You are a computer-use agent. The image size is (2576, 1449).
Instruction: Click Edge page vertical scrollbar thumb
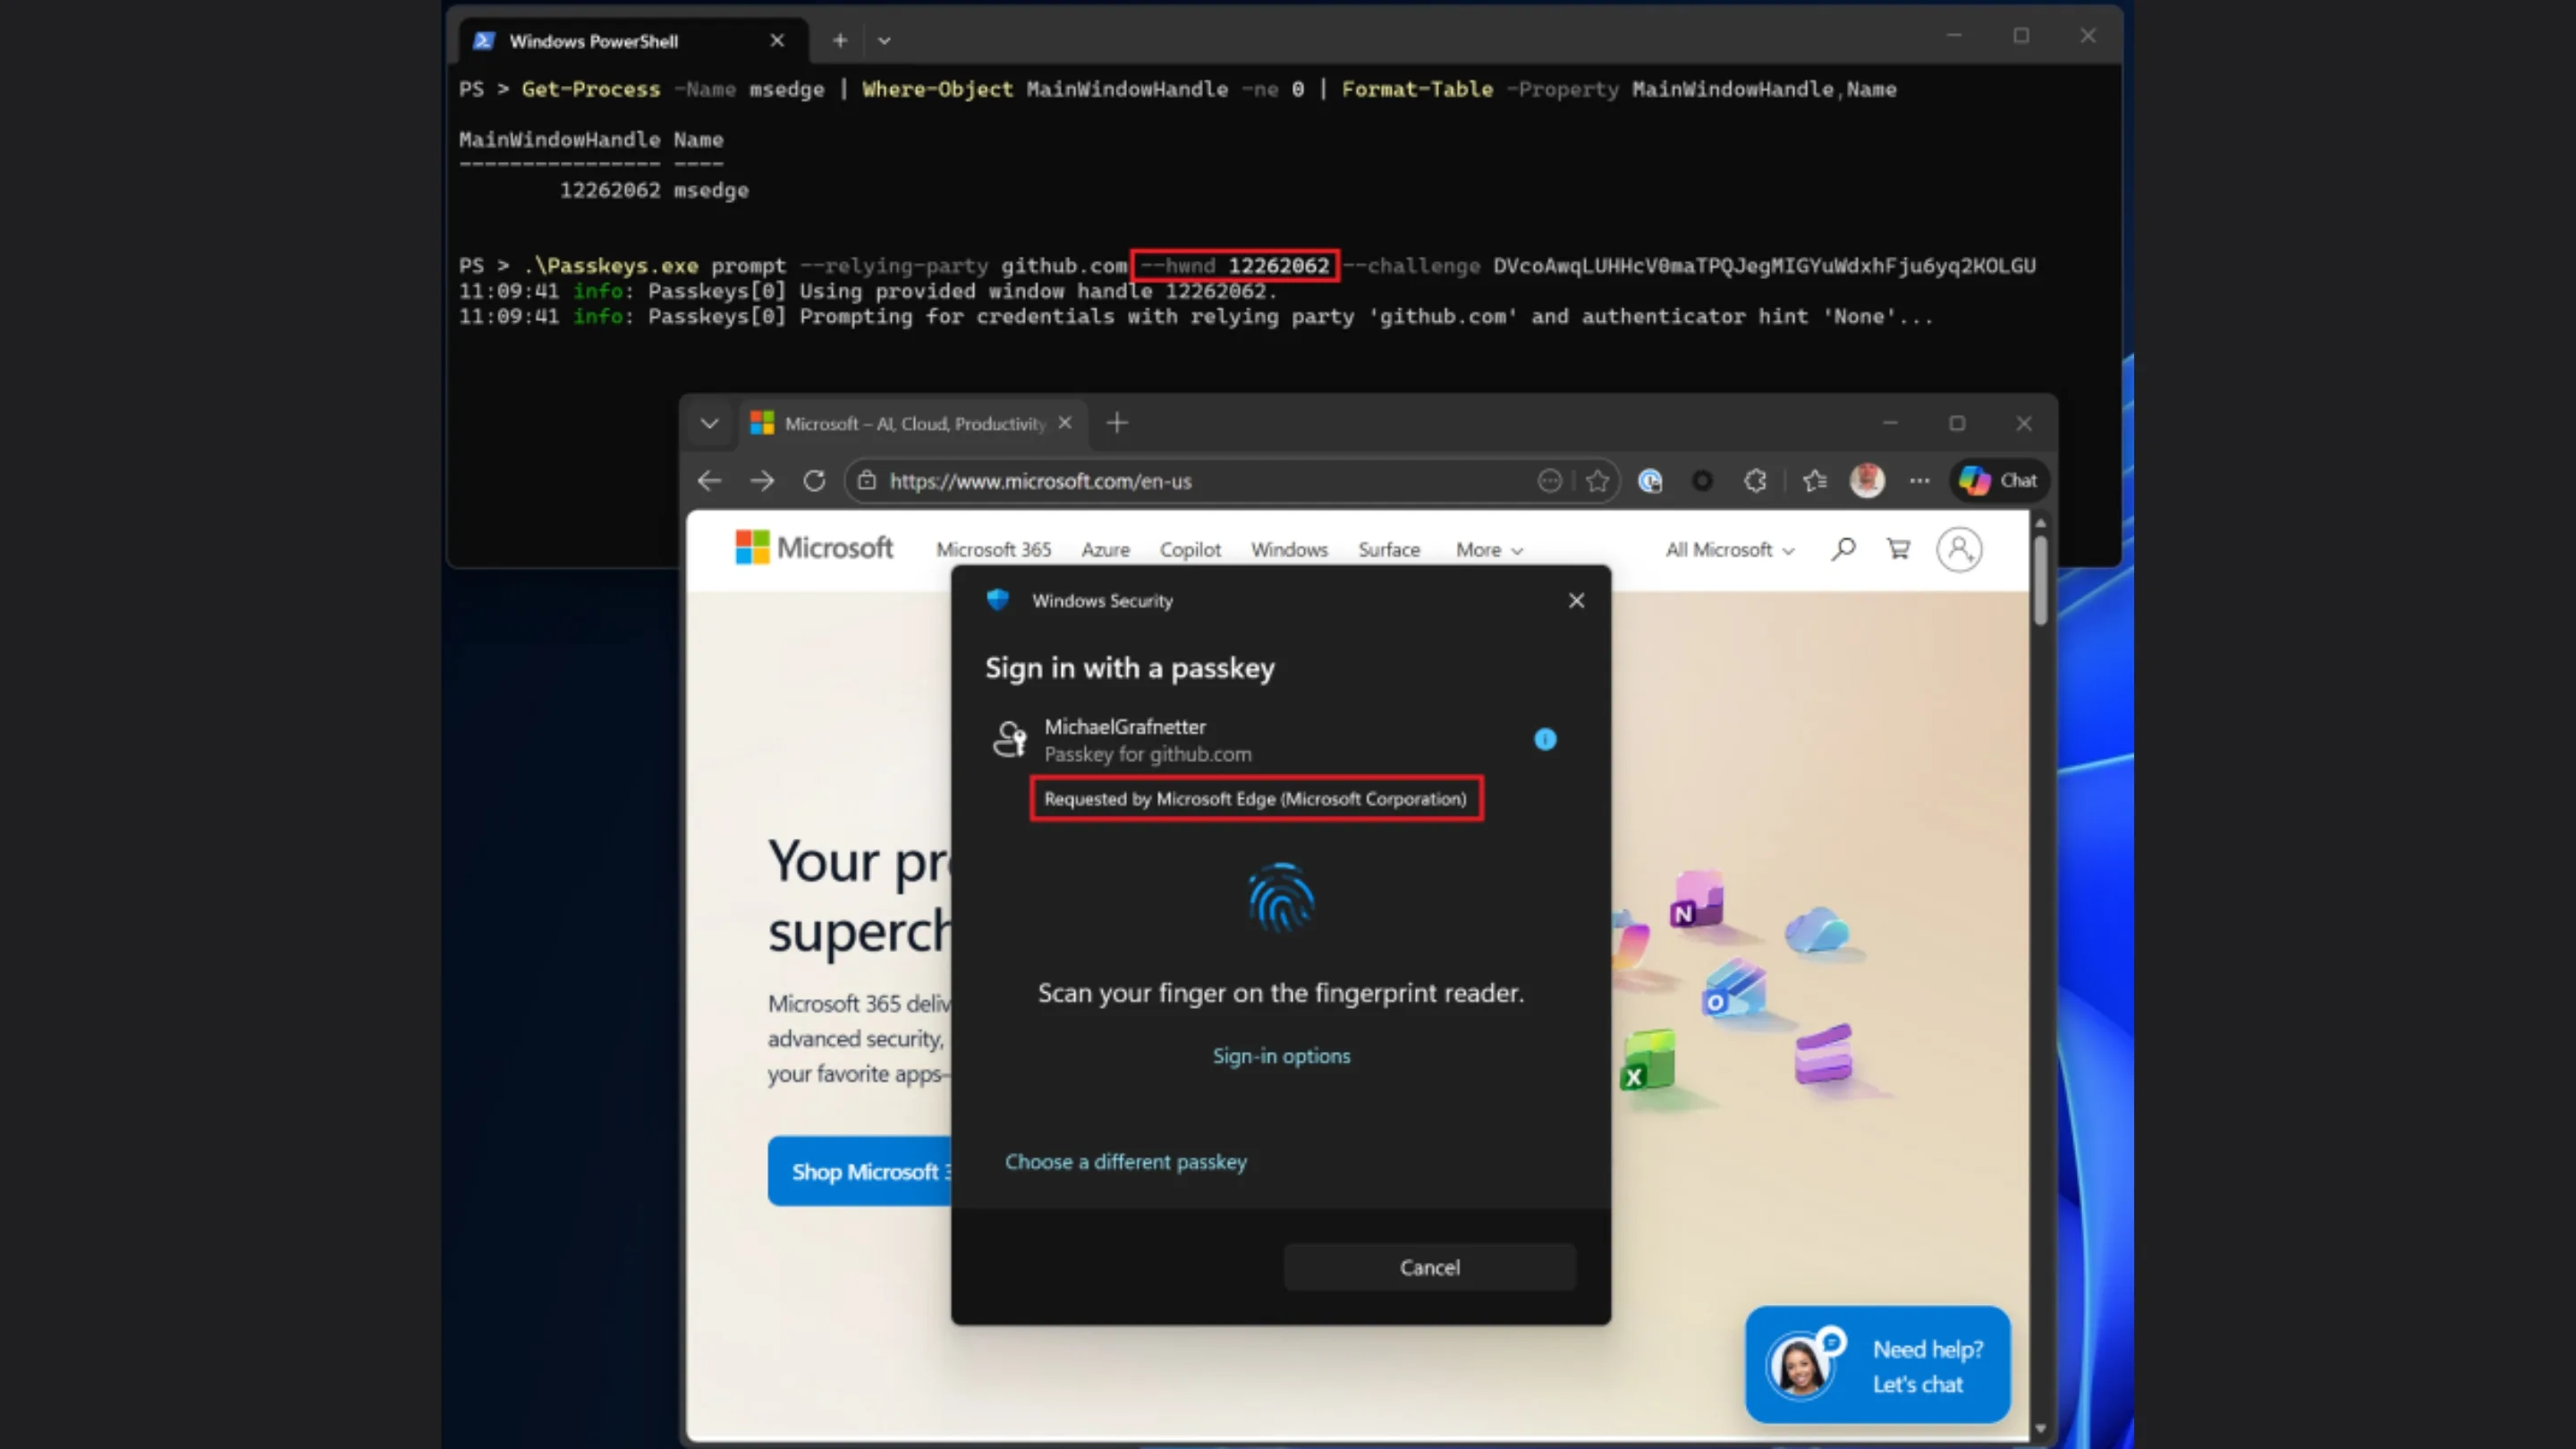[2040, 581]
